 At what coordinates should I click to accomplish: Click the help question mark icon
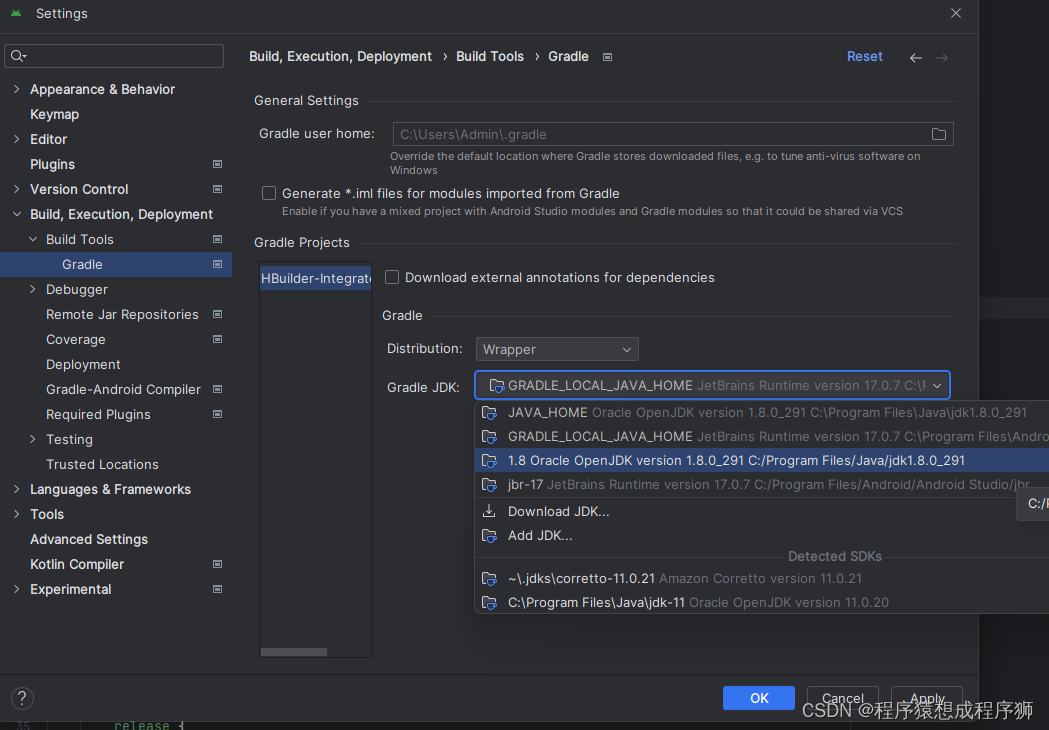click(22, 698)
